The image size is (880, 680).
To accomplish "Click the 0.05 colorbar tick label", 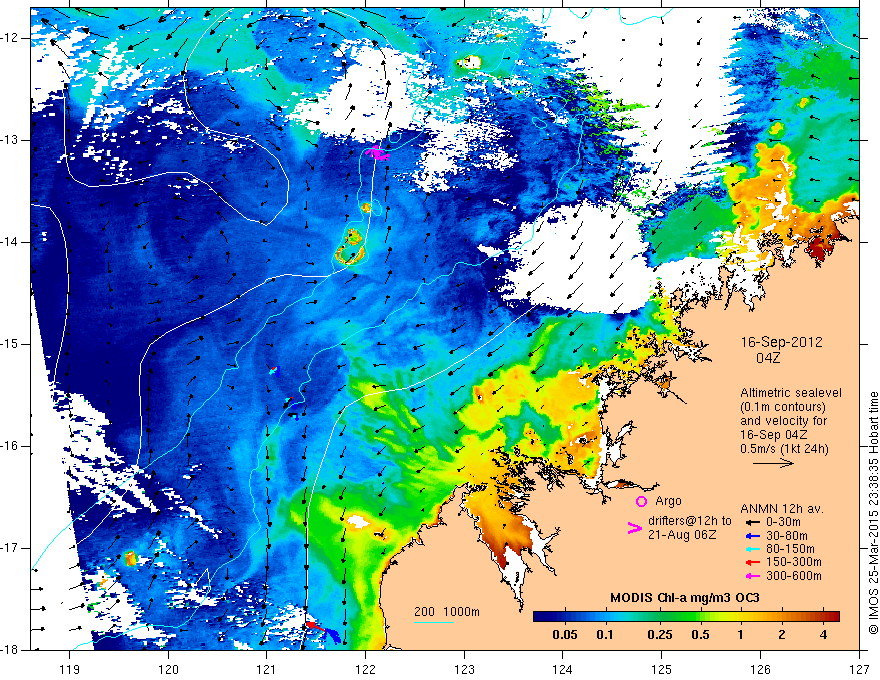I will [565, 635].
